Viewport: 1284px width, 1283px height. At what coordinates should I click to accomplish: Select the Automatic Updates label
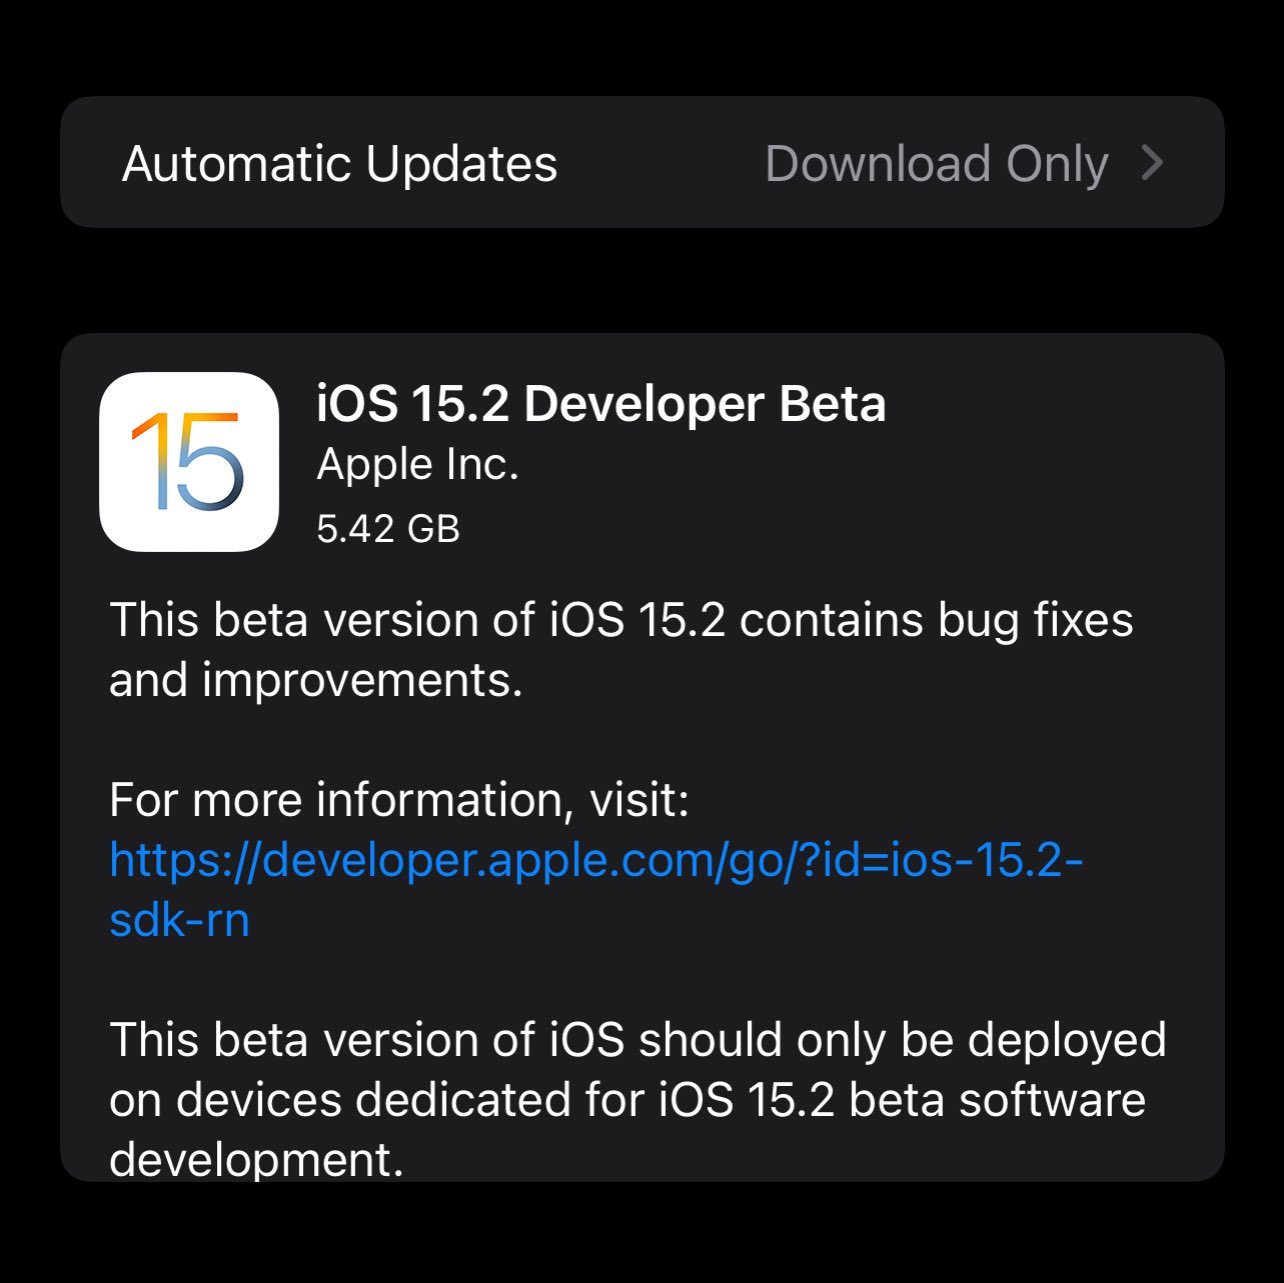pos(340,164)
